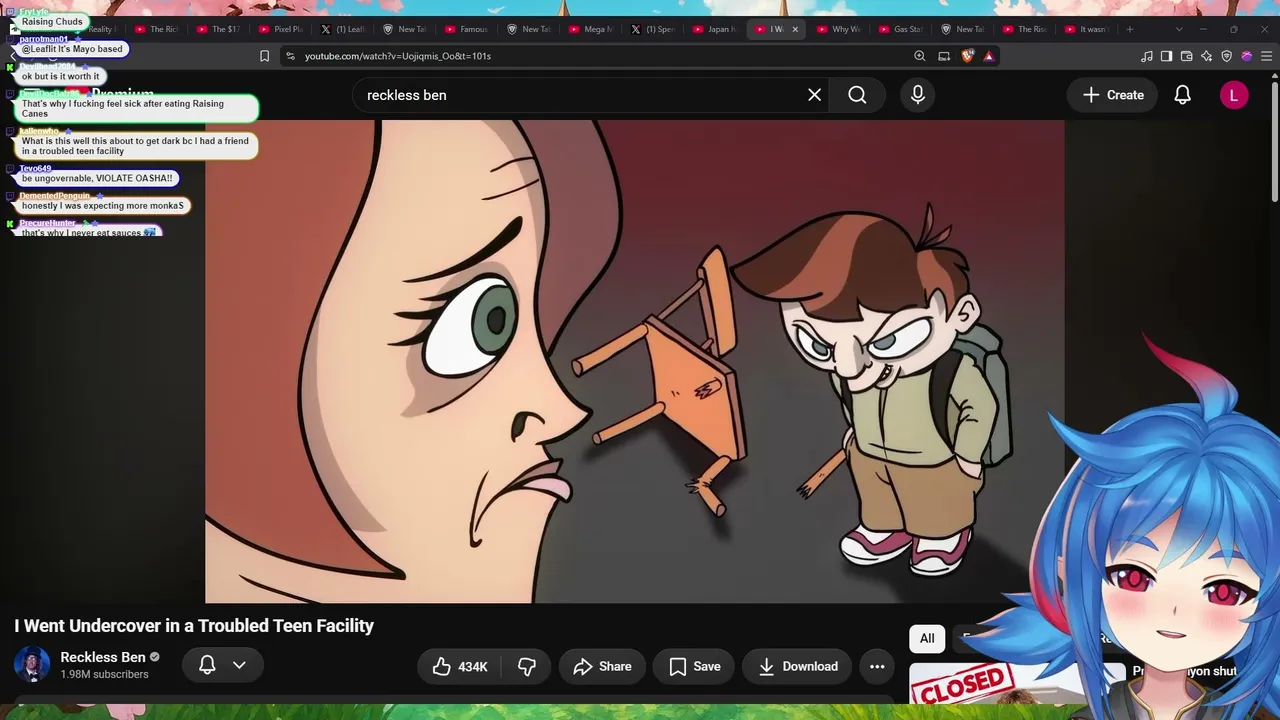Switch to 'The $17' tab

218,29
